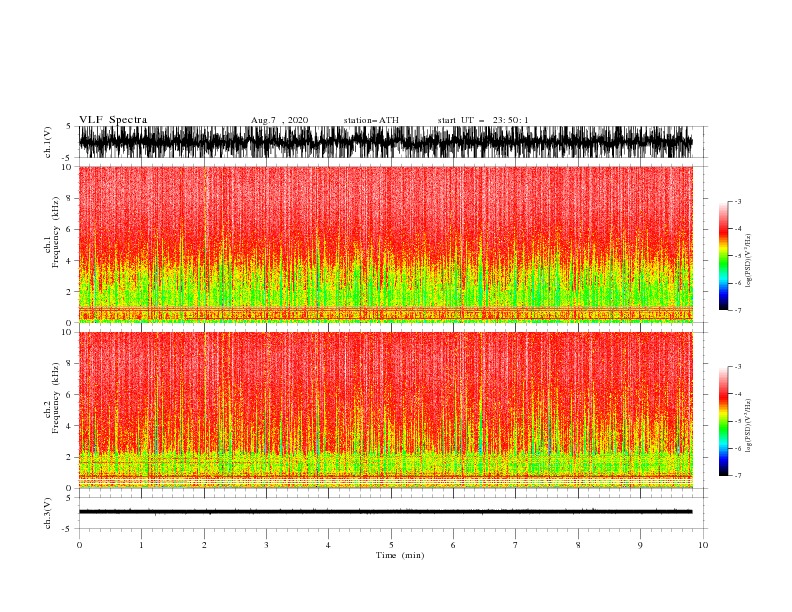Click the 'ch.1(V)' waveform axis label
792x612 pixels.
point(48,142)
